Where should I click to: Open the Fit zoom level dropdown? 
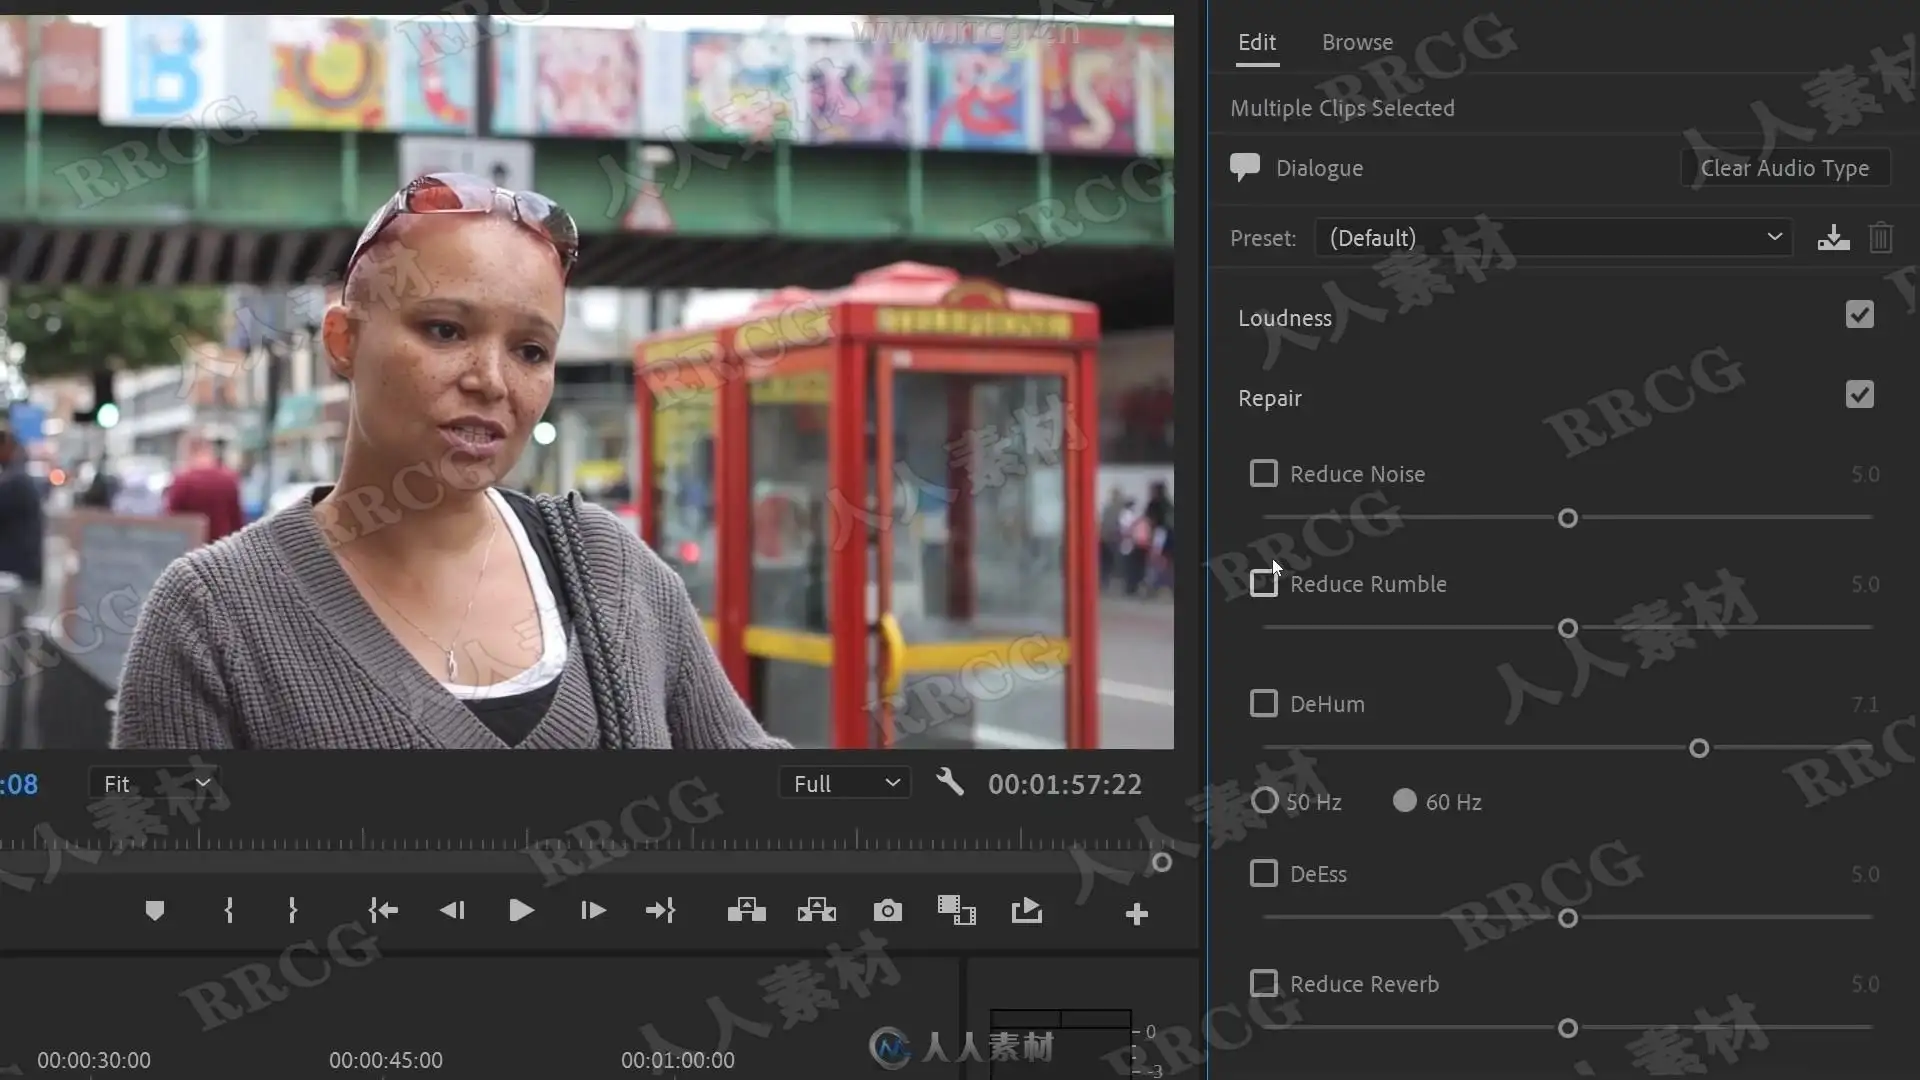[155, 783]
